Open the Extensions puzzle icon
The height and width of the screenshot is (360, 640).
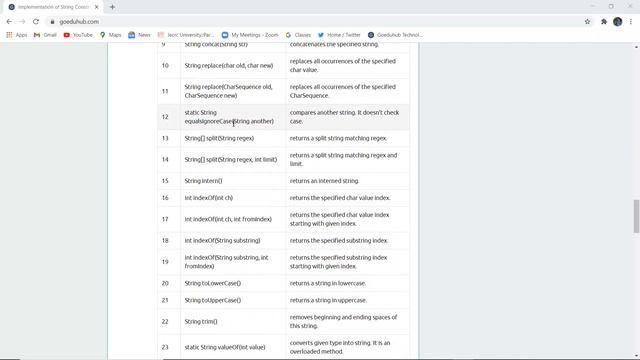[x=604, y=22]
